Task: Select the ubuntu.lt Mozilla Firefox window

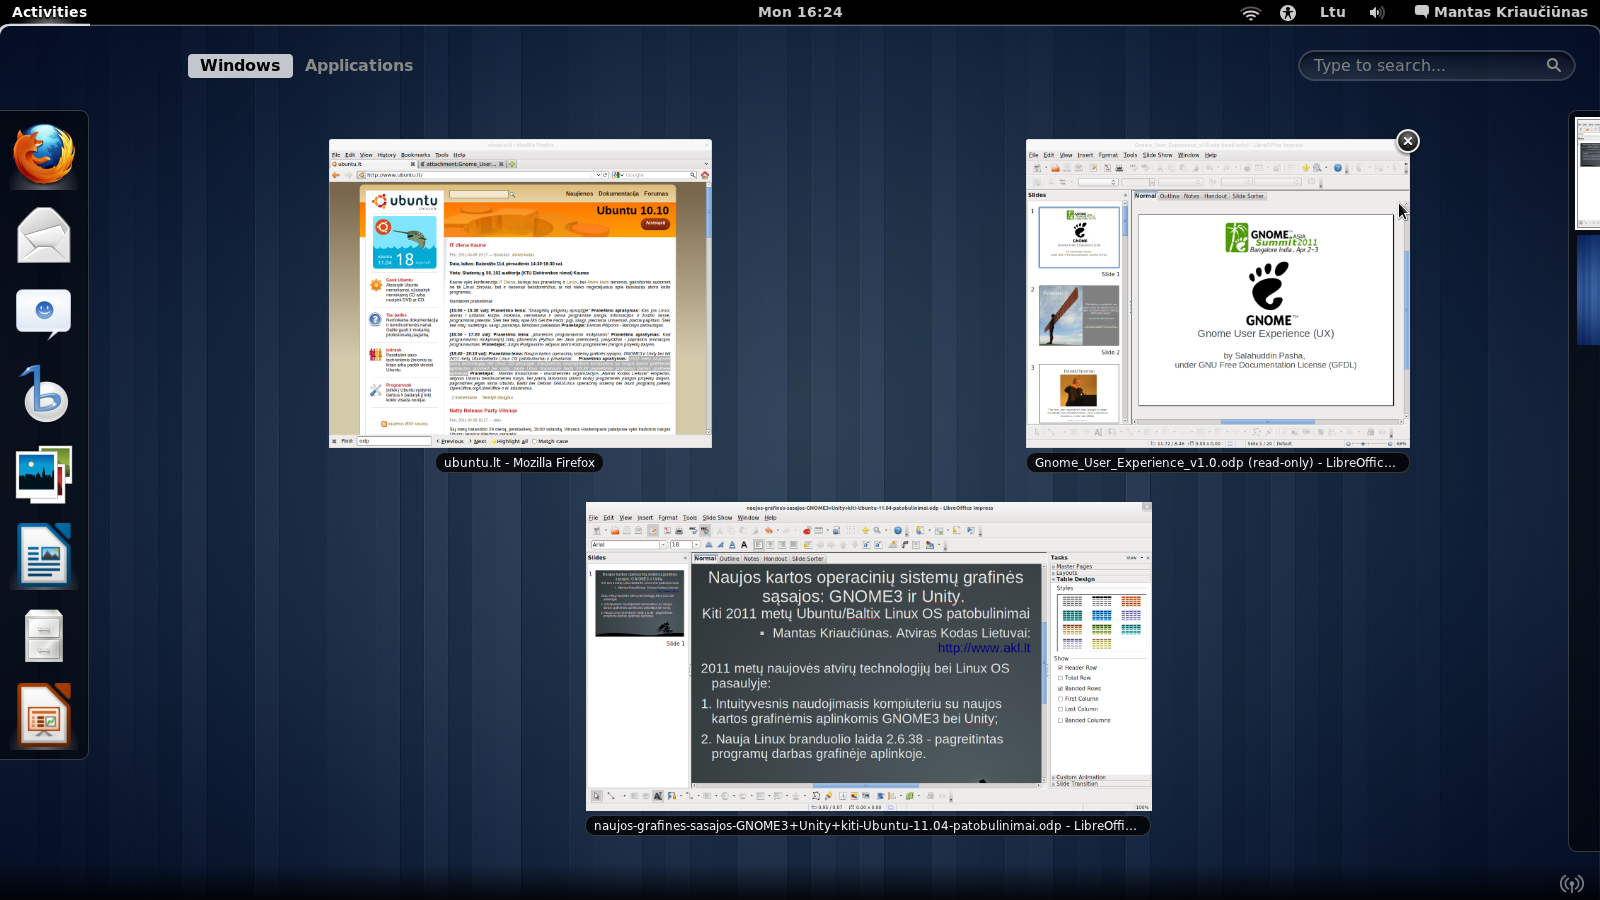Action: pyautogui.click(x=520, y=293)
